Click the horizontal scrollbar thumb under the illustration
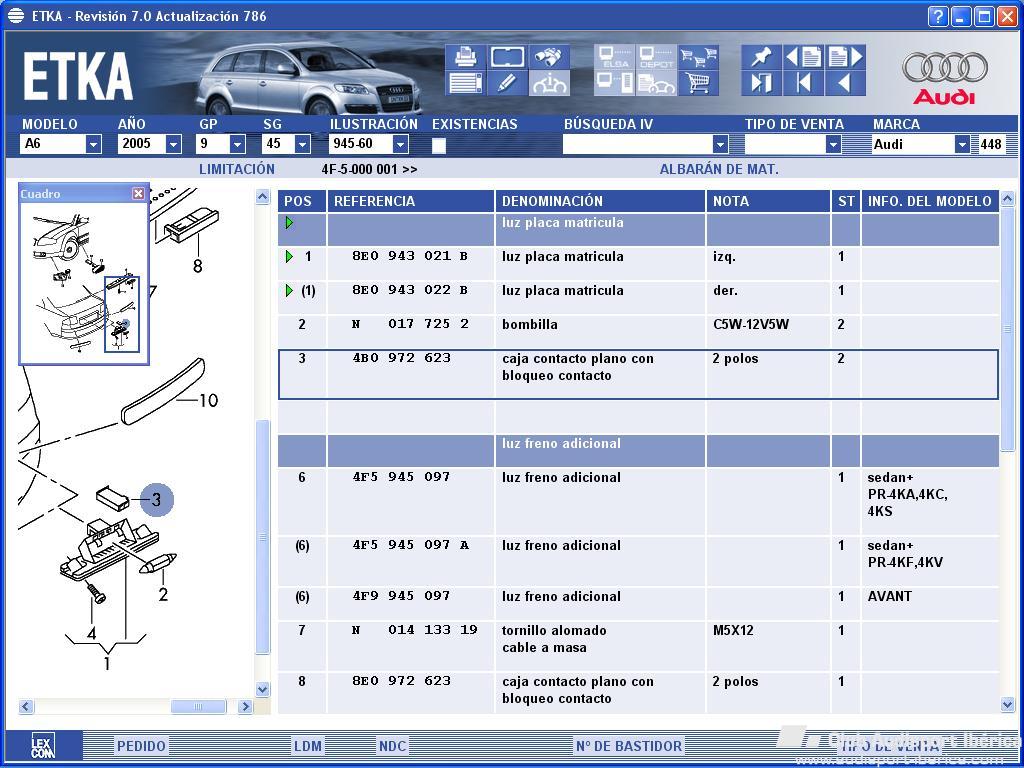 point(198,707)
